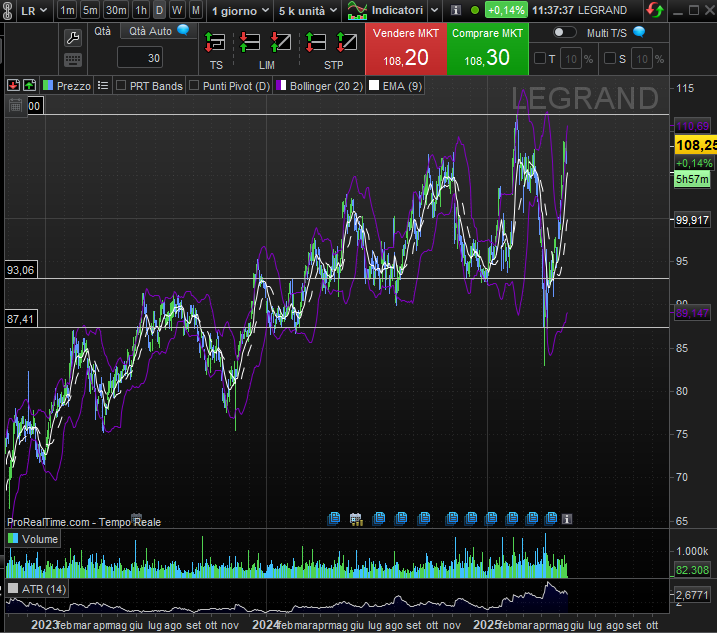The height and width of the screenshot is (633, 717).
Task: Open the 5 k unità dropdown
Action: (308, 11)
